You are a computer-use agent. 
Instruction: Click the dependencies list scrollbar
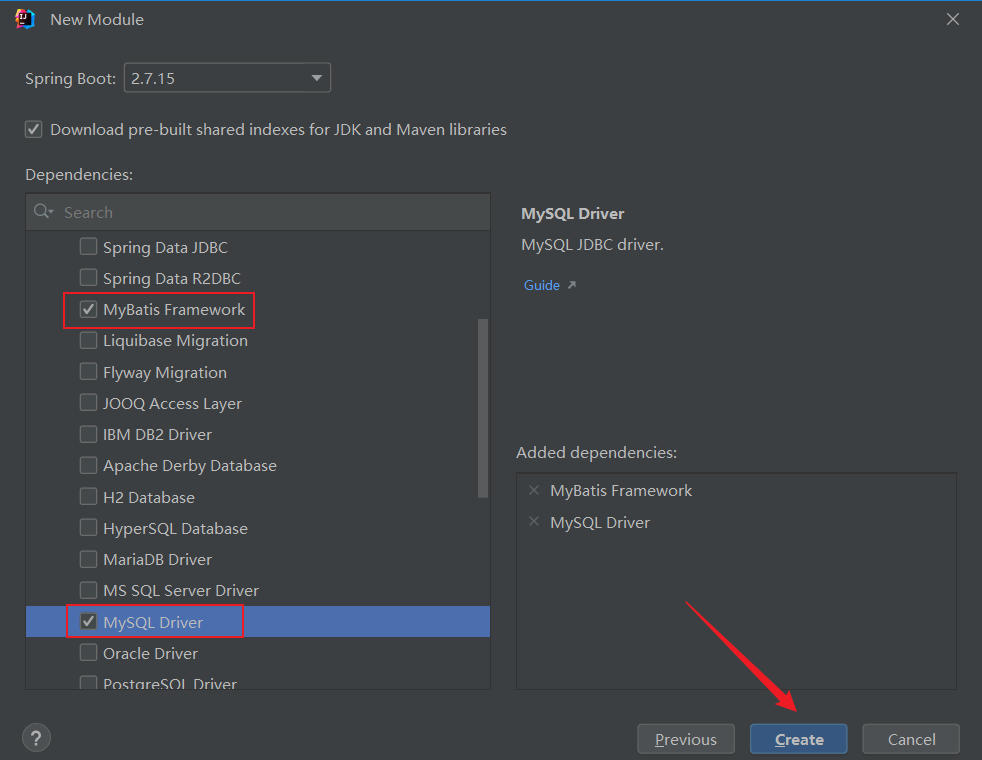pyautogui.click(x=483, y=408)
